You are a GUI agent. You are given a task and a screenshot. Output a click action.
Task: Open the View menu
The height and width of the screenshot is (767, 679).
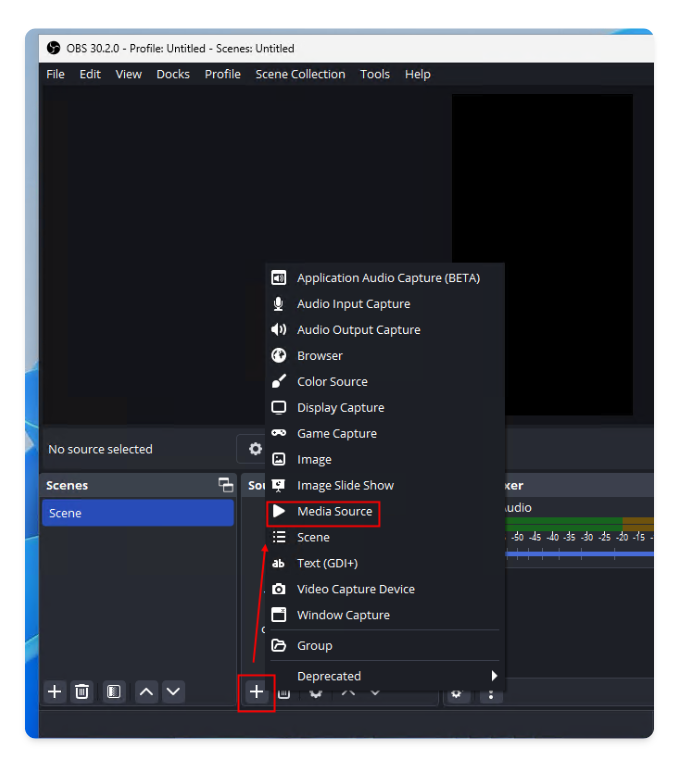[129, 74]
